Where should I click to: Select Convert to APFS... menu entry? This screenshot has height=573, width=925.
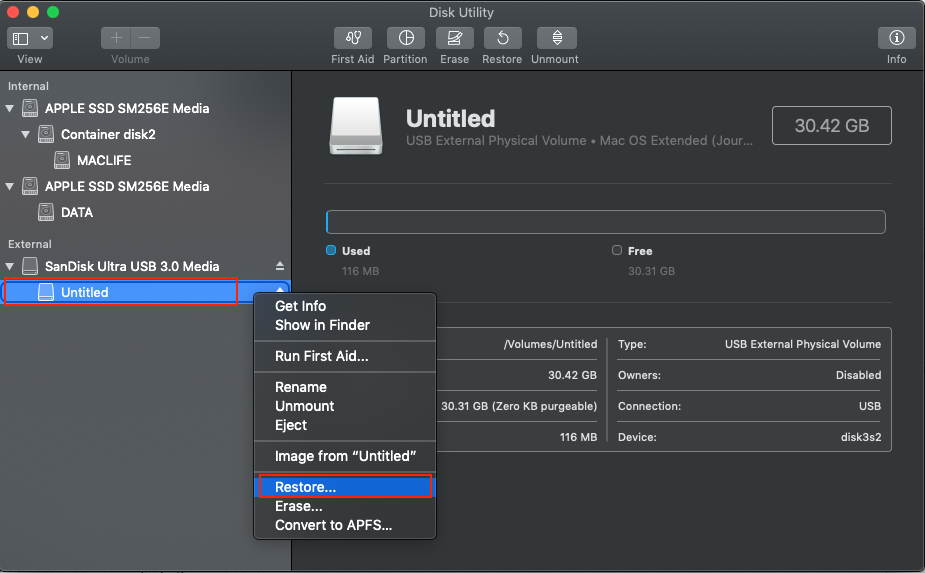[x=333, y=525]
